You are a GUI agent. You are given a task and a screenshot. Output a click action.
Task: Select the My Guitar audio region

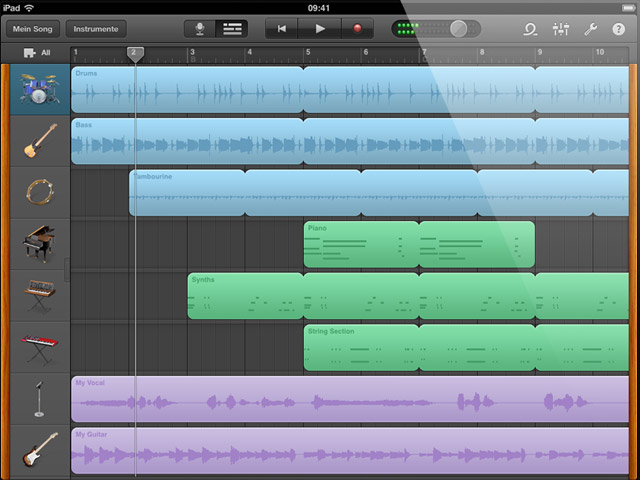(350, 451)
